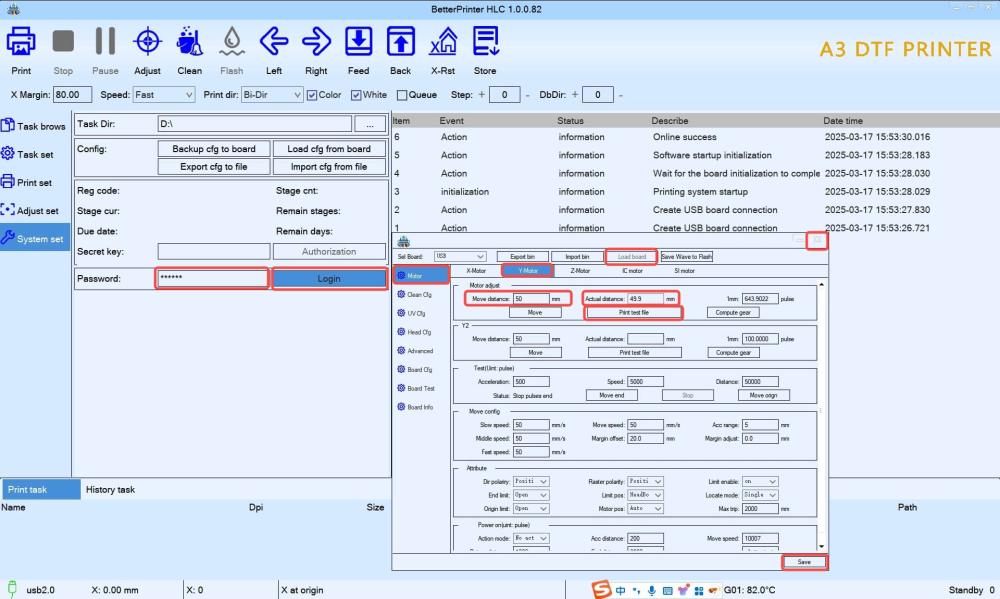Select Board Cfg in dialog sidebar

pos(415,369)
